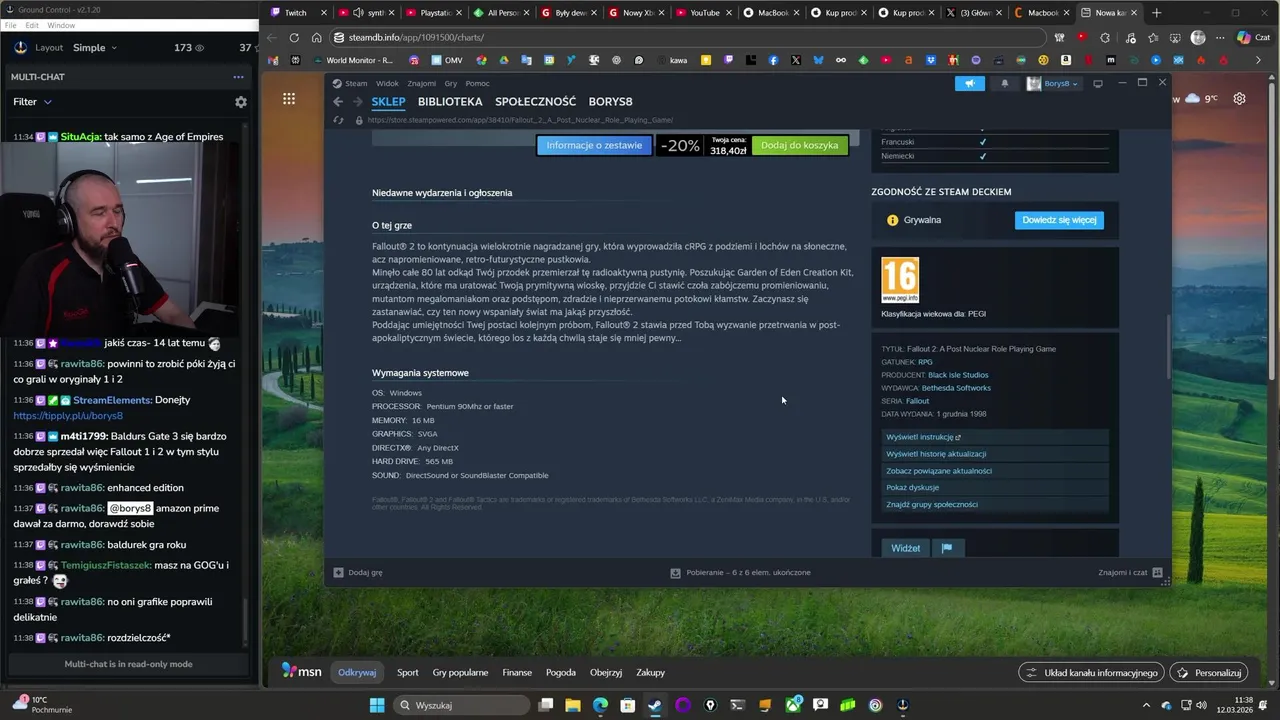The height and width of the screenshot is (720, 1280).
Task: Open the BORYS8 profile tab
Action: [x=610, y=102]
